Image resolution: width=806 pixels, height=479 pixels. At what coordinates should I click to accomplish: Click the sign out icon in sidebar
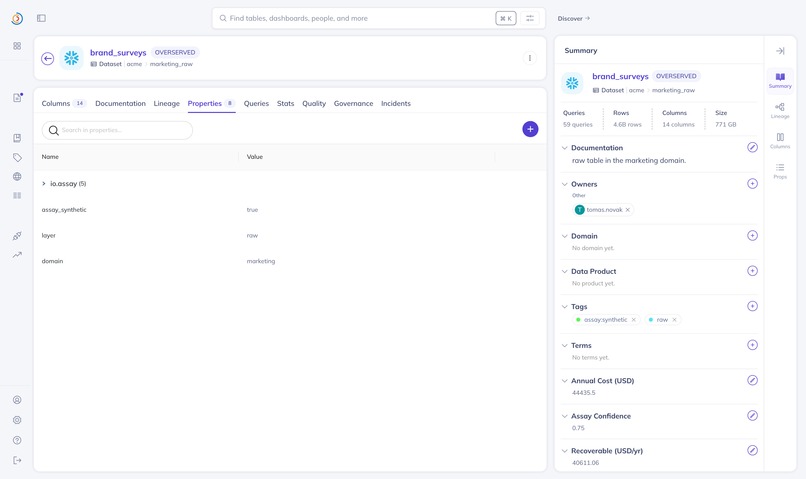click(17, 460)
